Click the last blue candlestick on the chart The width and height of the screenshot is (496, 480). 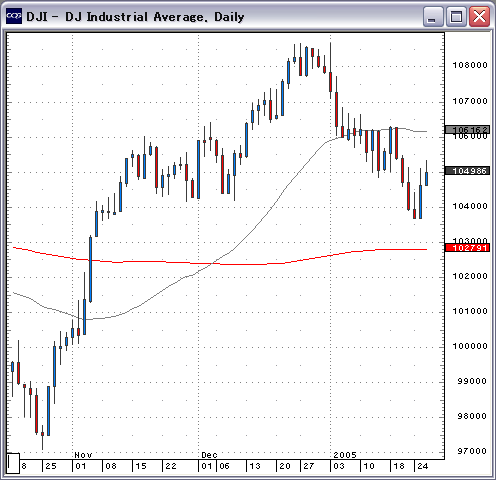[x=426, y=179]
